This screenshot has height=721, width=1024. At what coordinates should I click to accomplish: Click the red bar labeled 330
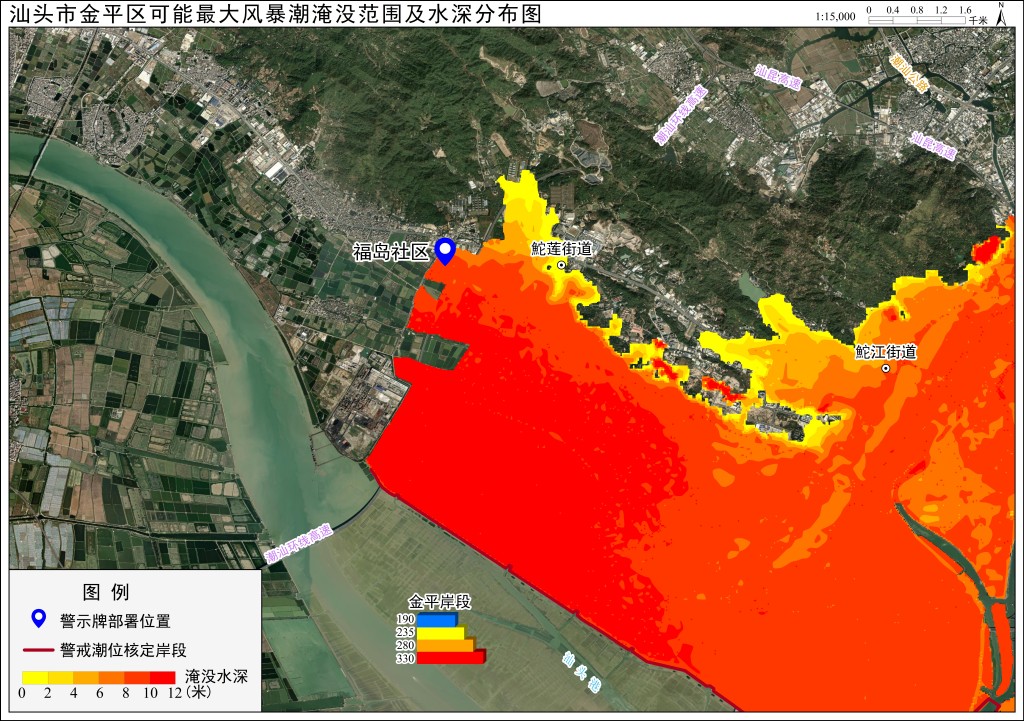(x=451, y=658)
